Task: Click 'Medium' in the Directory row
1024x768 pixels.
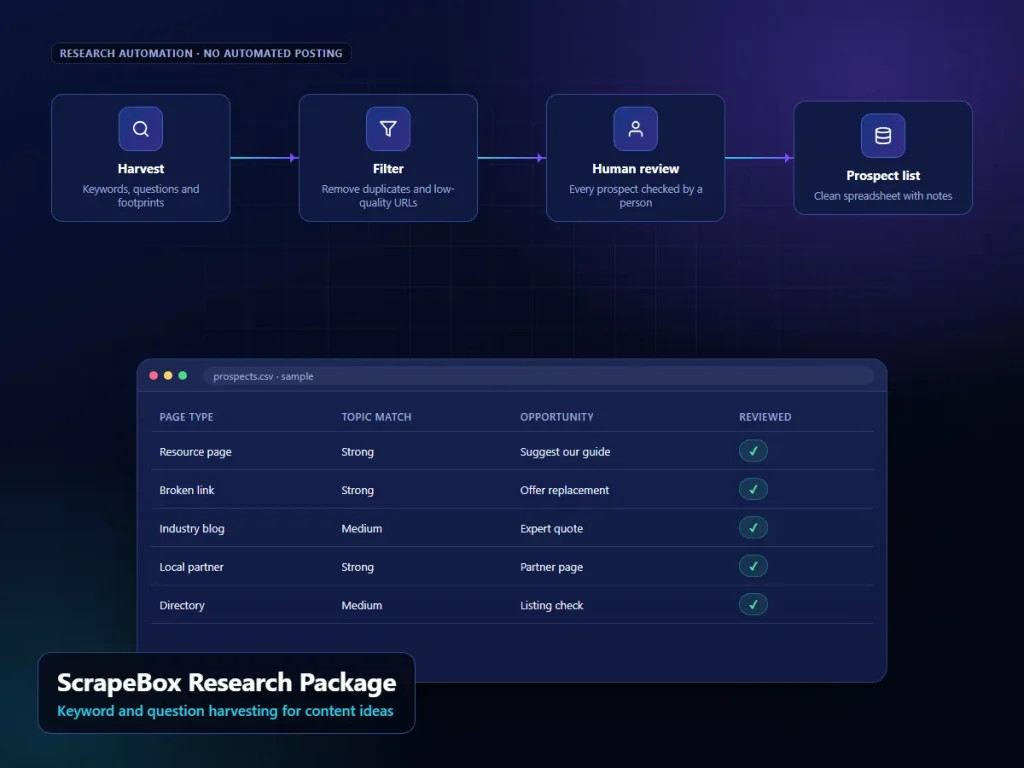Action: pyautogui.click(x=362, y=605)
